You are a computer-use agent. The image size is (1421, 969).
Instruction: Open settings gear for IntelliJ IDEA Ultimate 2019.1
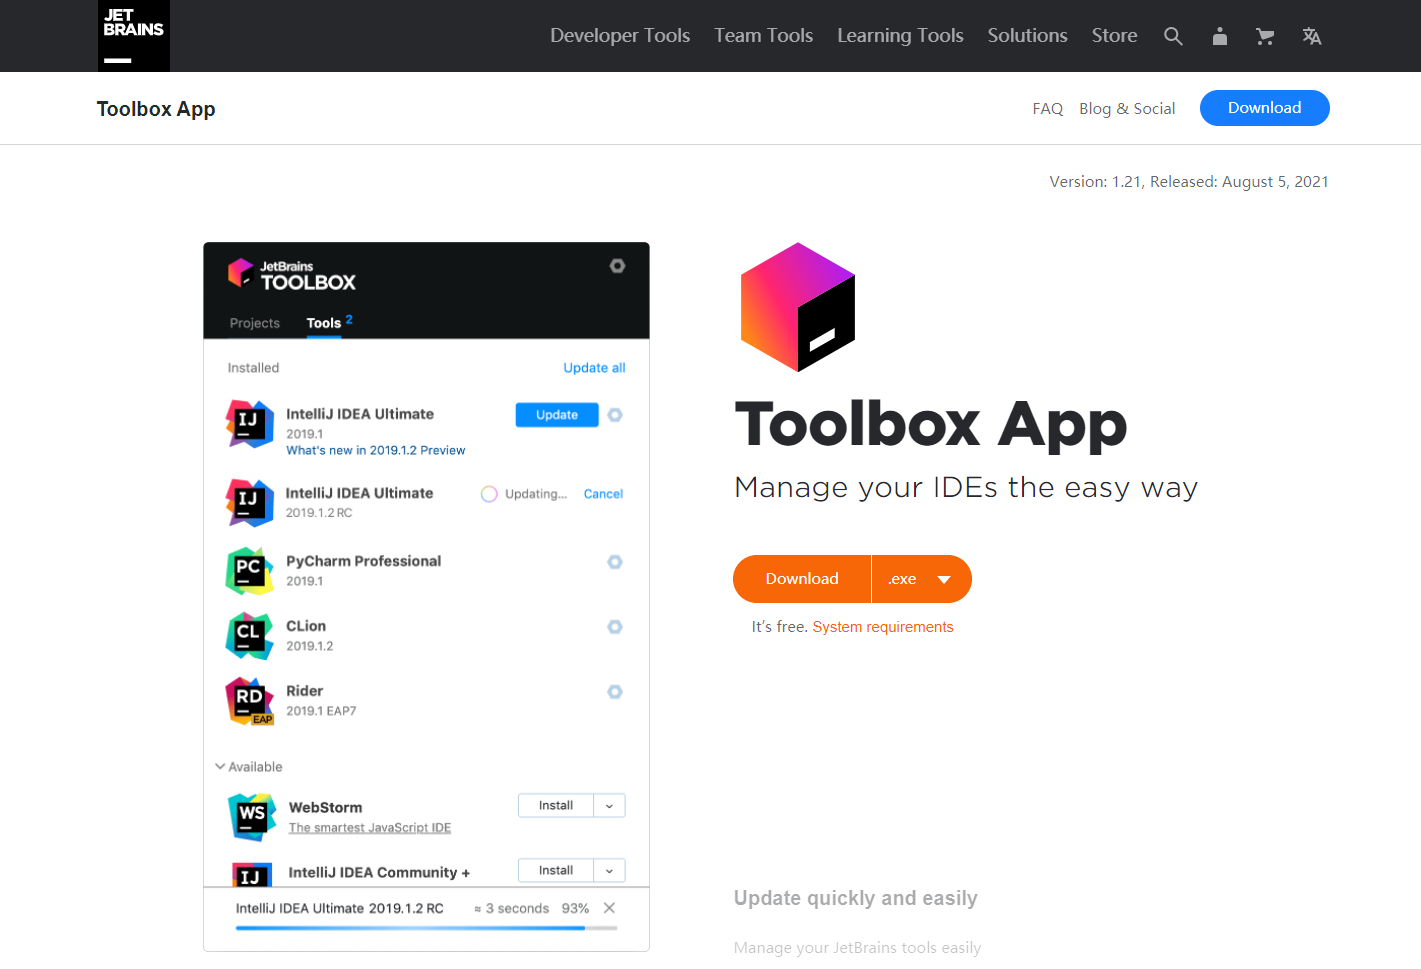click(x=615, y=415)
